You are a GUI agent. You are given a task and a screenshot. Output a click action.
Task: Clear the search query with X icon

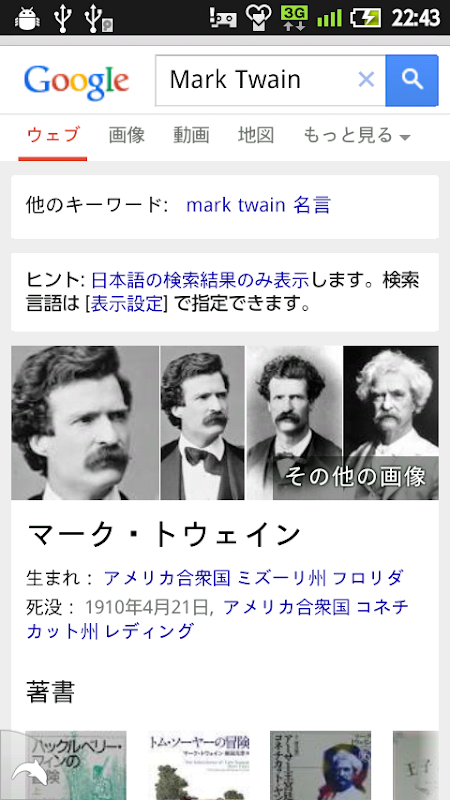point(366,80)
